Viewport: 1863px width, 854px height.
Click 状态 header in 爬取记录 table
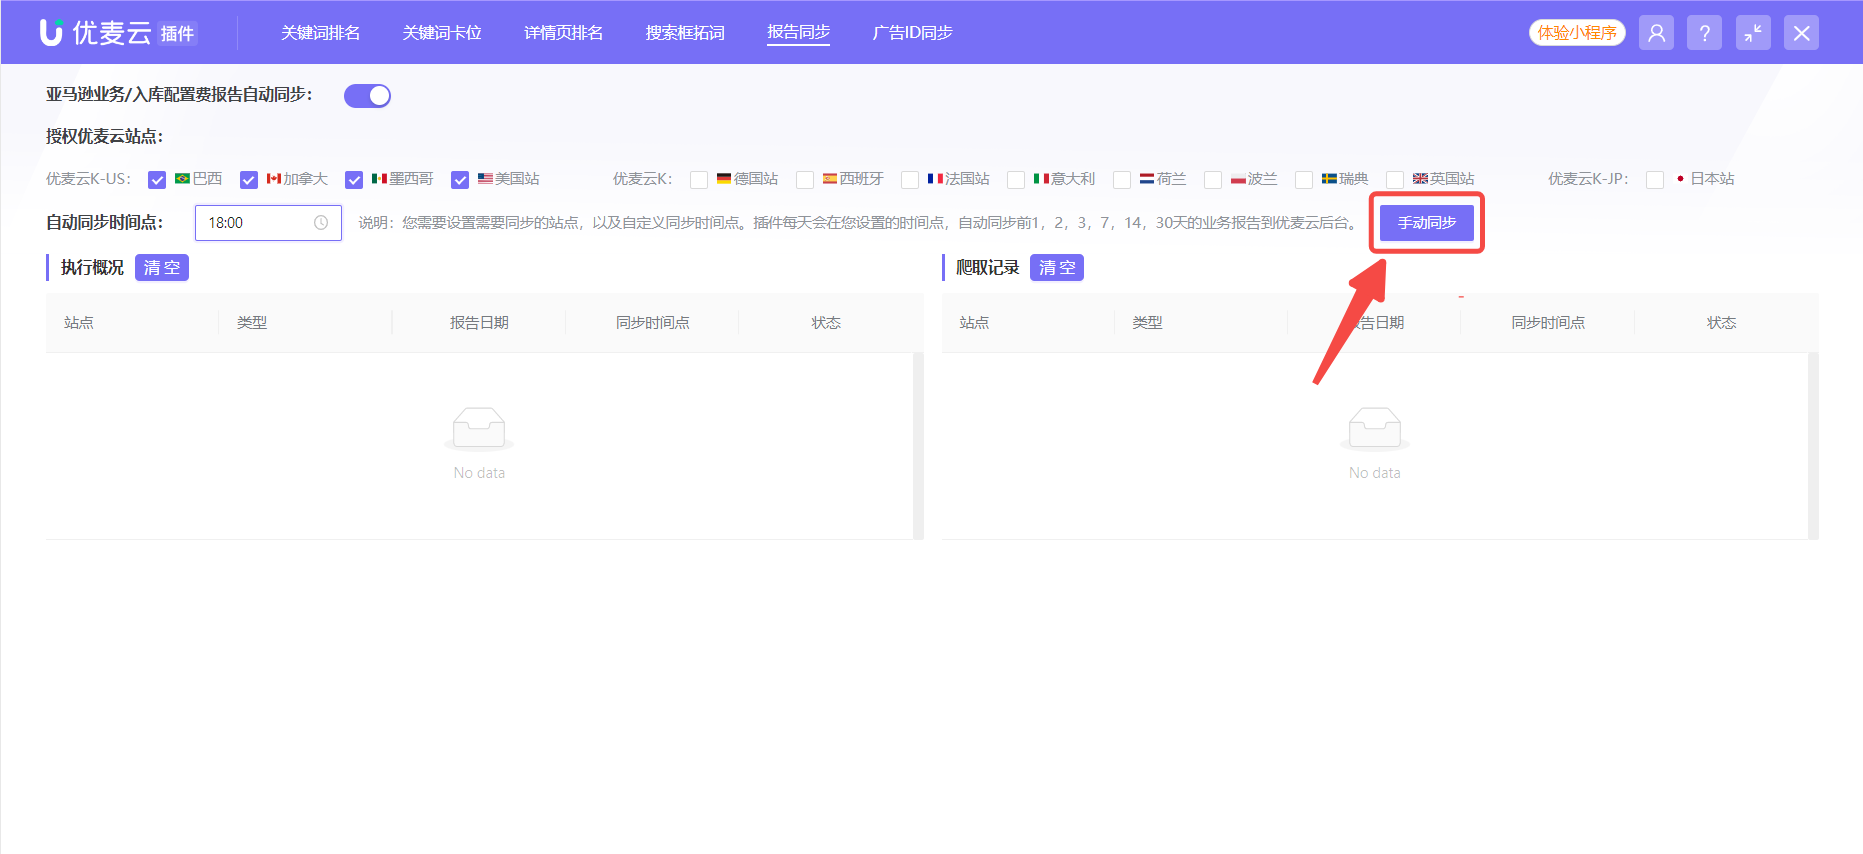1721,323
